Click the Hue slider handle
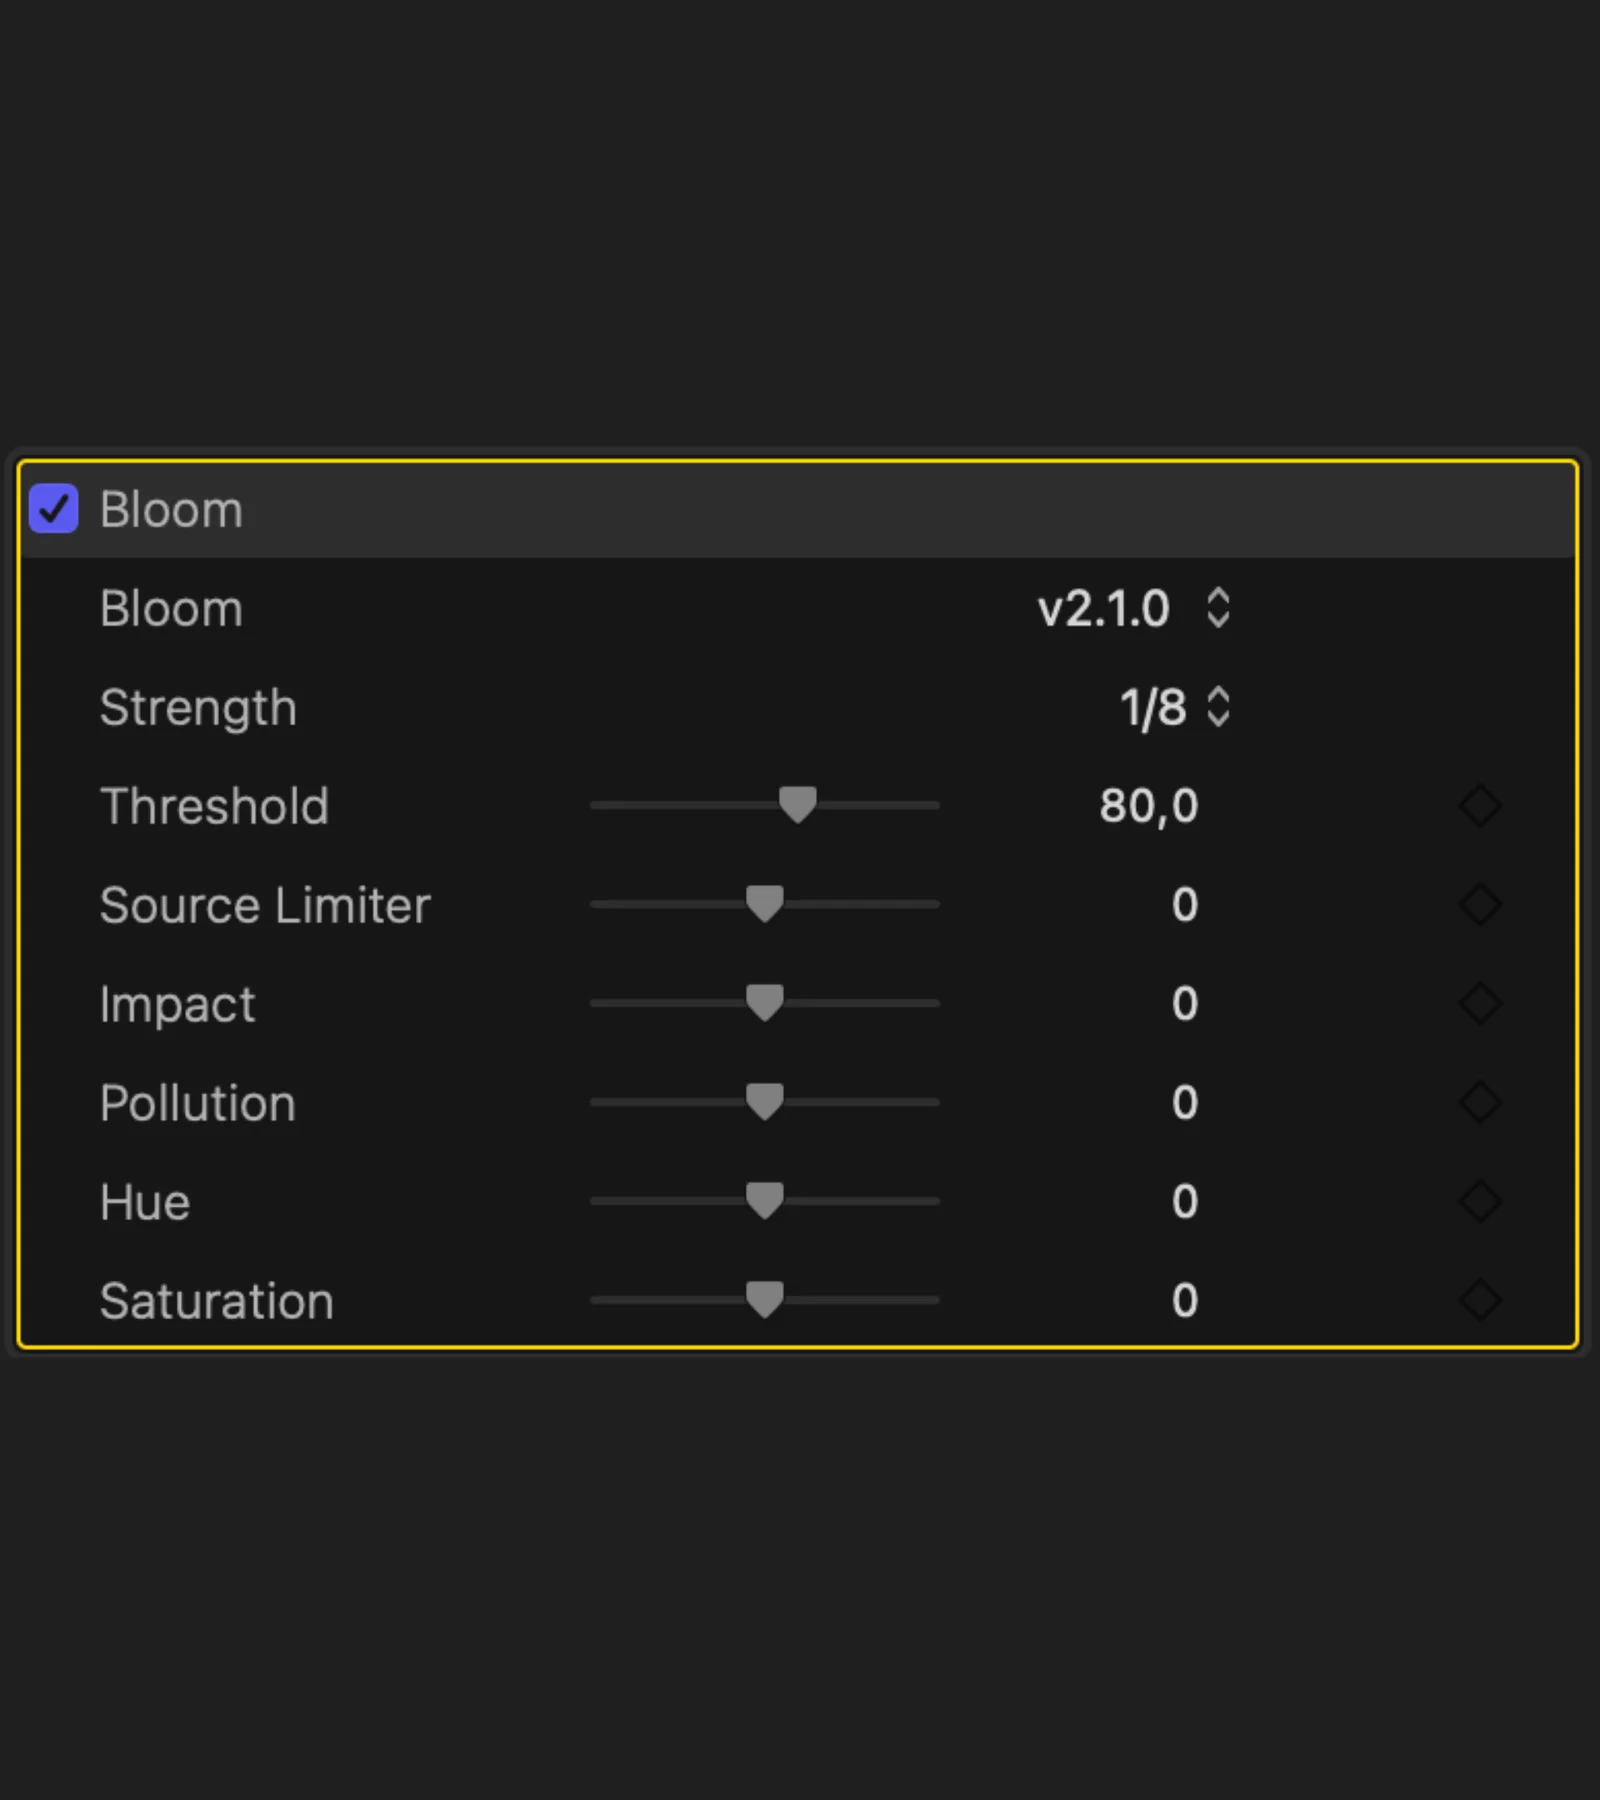1600x1800 pixels. (x=765, y=1200)
